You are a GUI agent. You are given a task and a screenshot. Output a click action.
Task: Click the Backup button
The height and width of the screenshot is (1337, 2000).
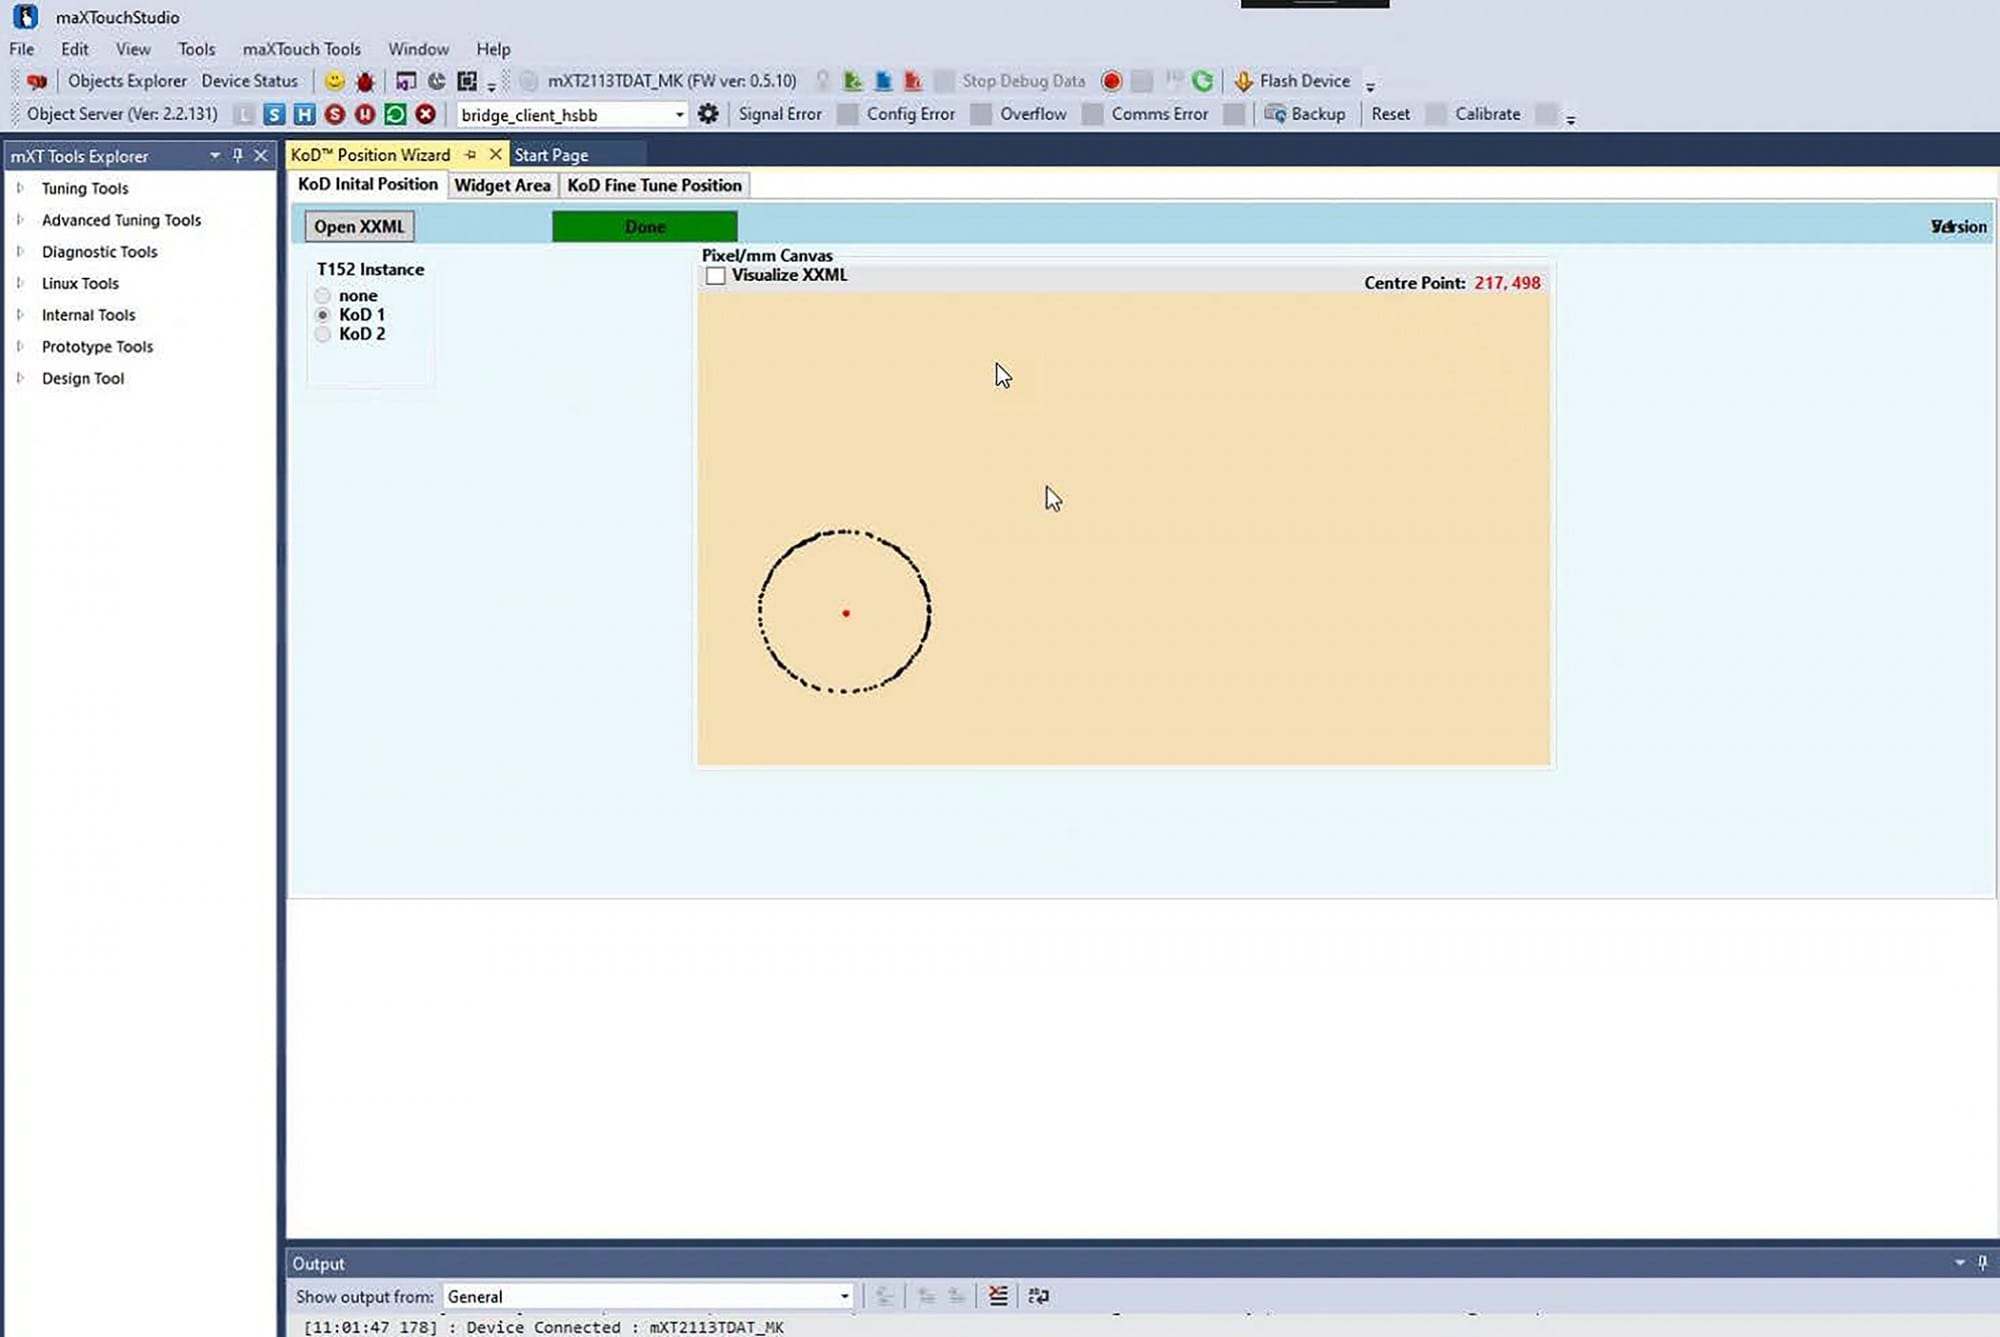pyautogui.click(x=1305, y=114)
